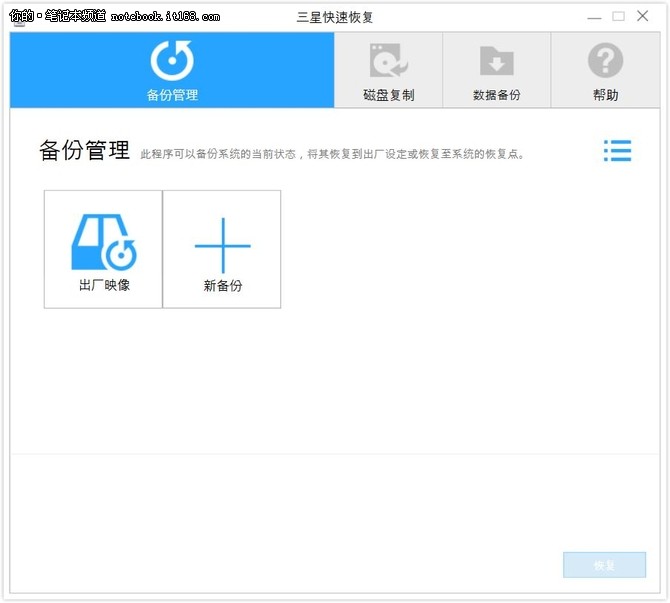Select the 出厂映像 factory image tile
This screenshot has height=603, width=670.
tap(103, 249)
